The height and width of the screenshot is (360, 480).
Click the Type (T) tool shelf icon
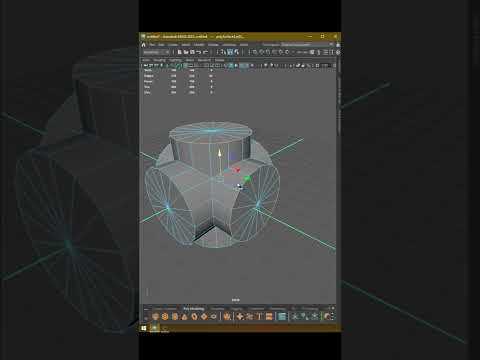(x=260, y=316)
